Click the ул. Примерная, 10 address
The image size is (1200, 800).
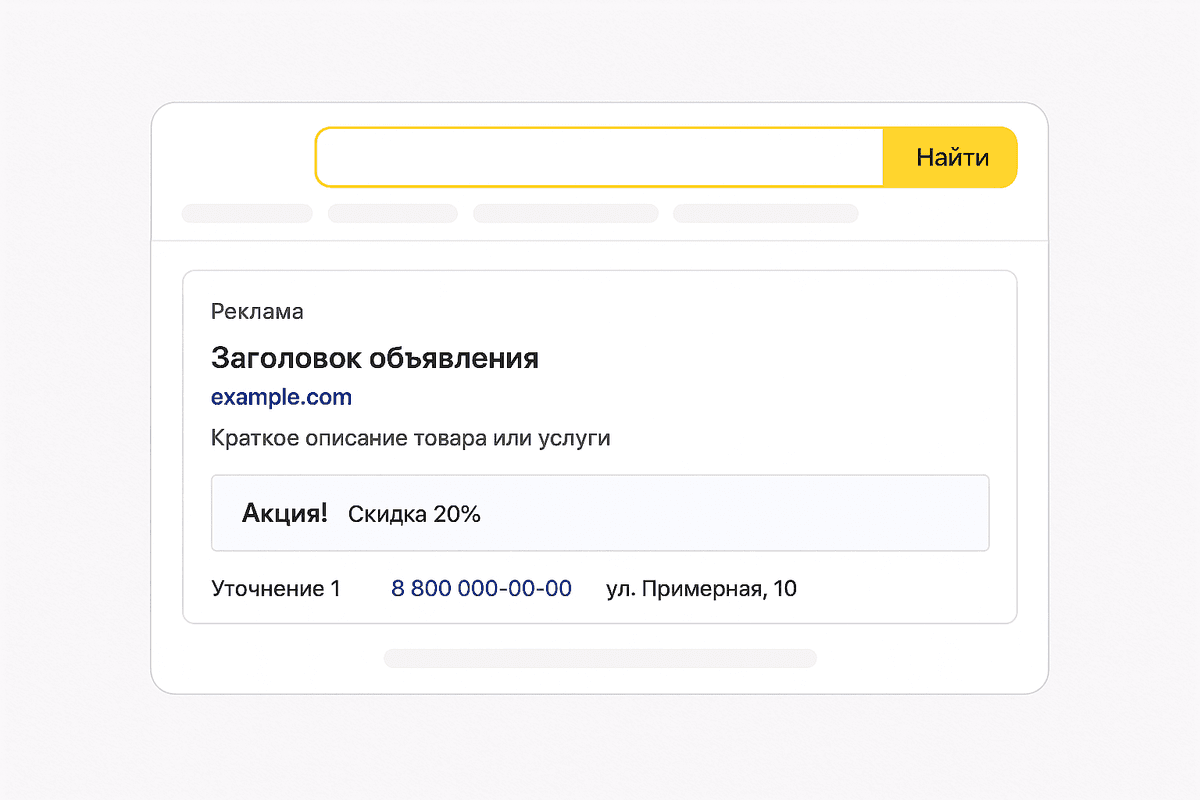tap(703, 588)
